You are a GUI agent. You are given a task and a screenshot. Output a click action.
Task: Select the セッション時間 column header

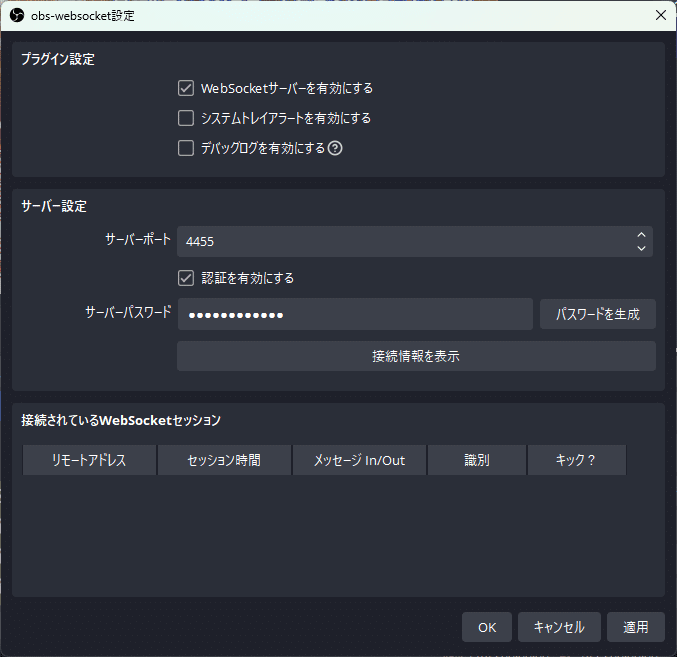(225, 460)
